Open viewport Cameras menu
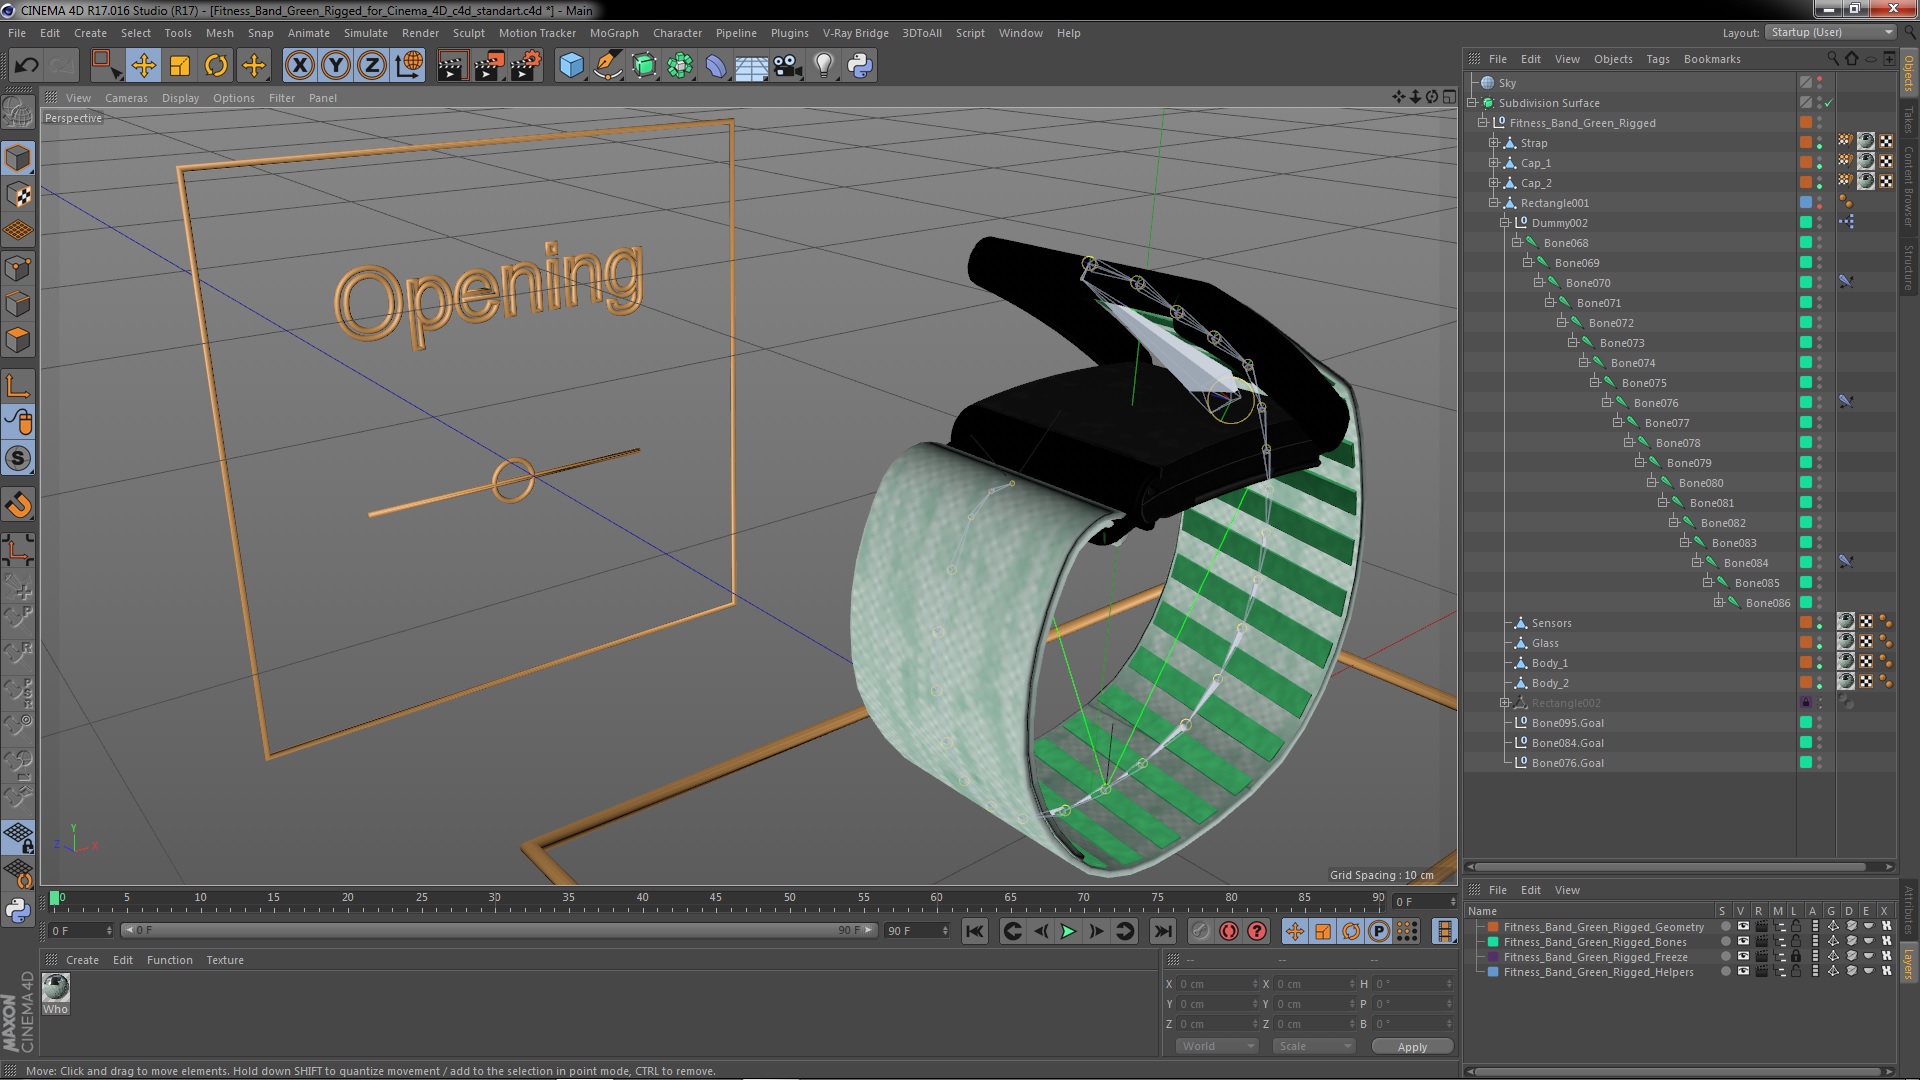The height and width of the screenshot is (1080, 1920). pyautogui.click(x=126, y=98)
